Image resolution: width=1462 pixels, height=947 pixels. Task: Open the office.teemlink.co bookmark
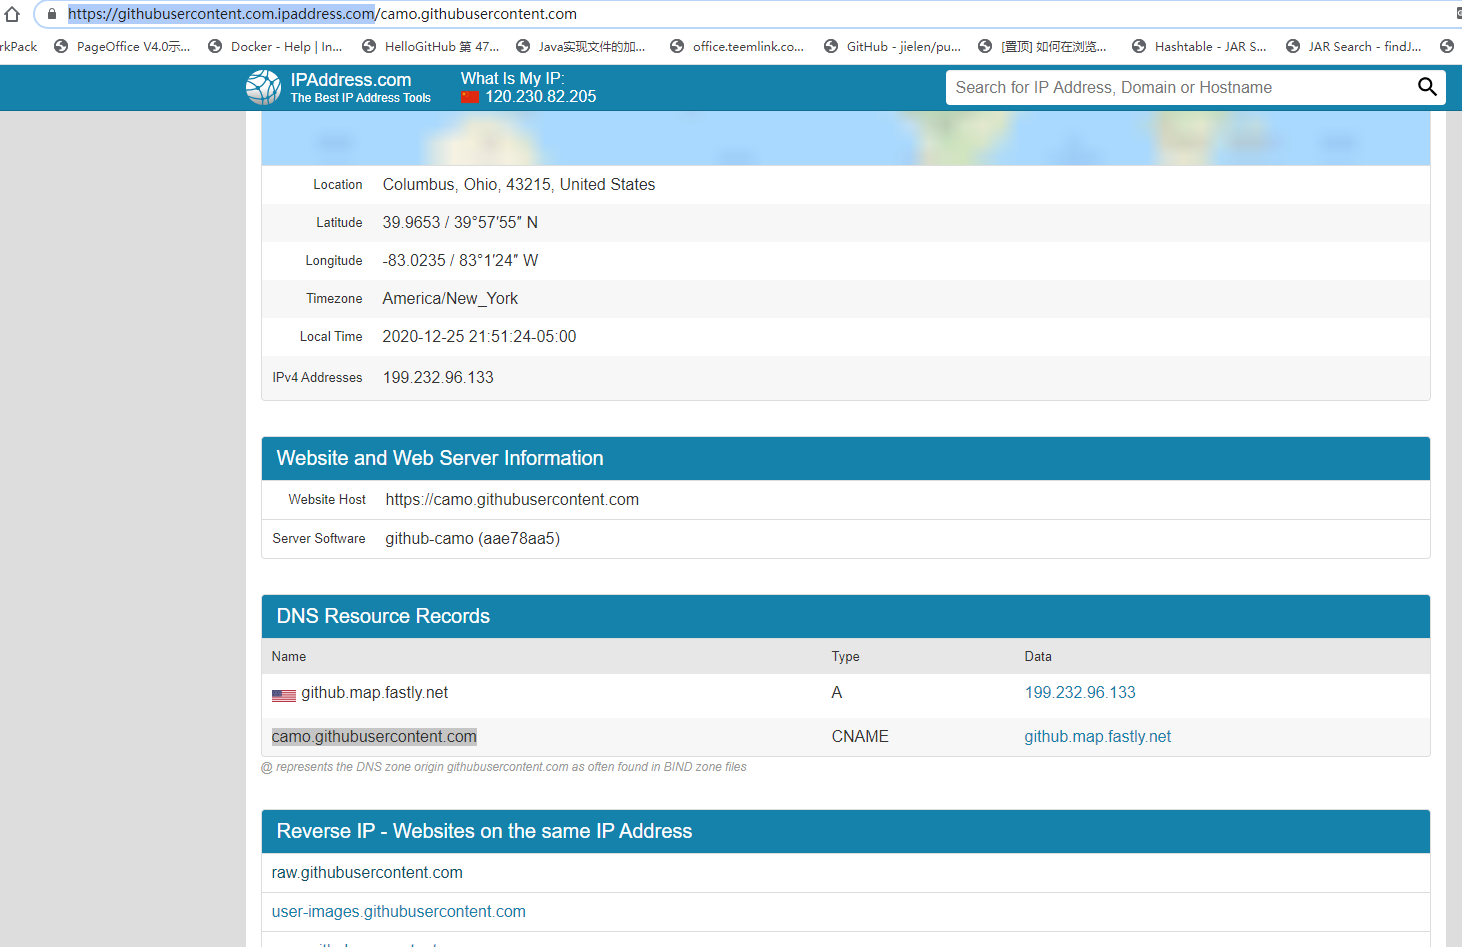tap(737, 46)
